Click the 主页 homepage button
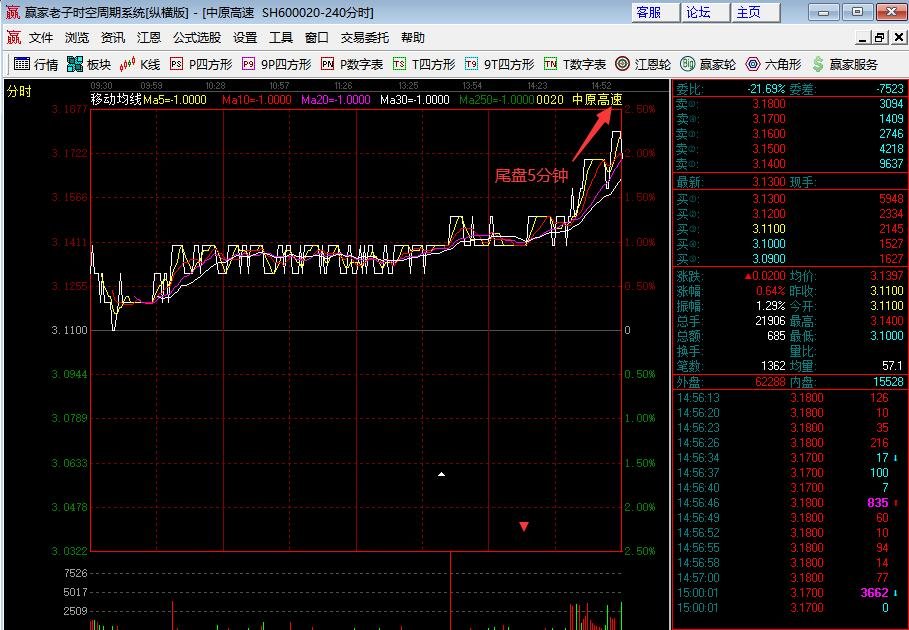Image resolution: width=909 pixels, height=630 pixels. pos(756,12)
